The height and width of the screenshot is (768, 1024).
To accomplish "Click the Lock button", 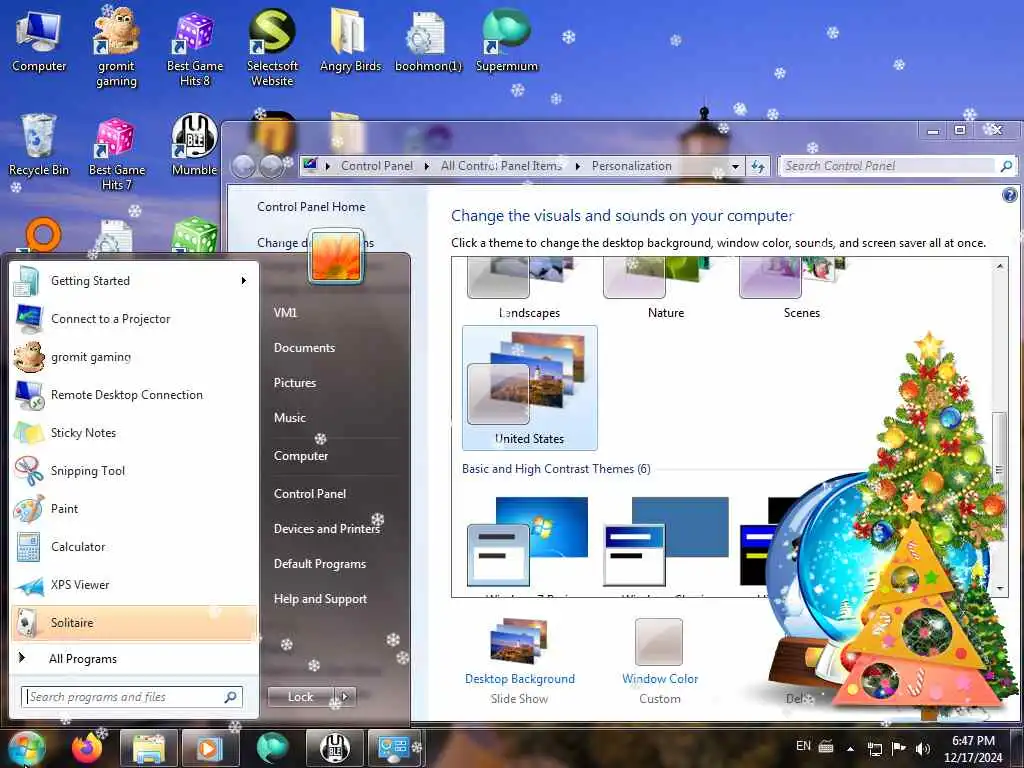I will click(300, 696).
